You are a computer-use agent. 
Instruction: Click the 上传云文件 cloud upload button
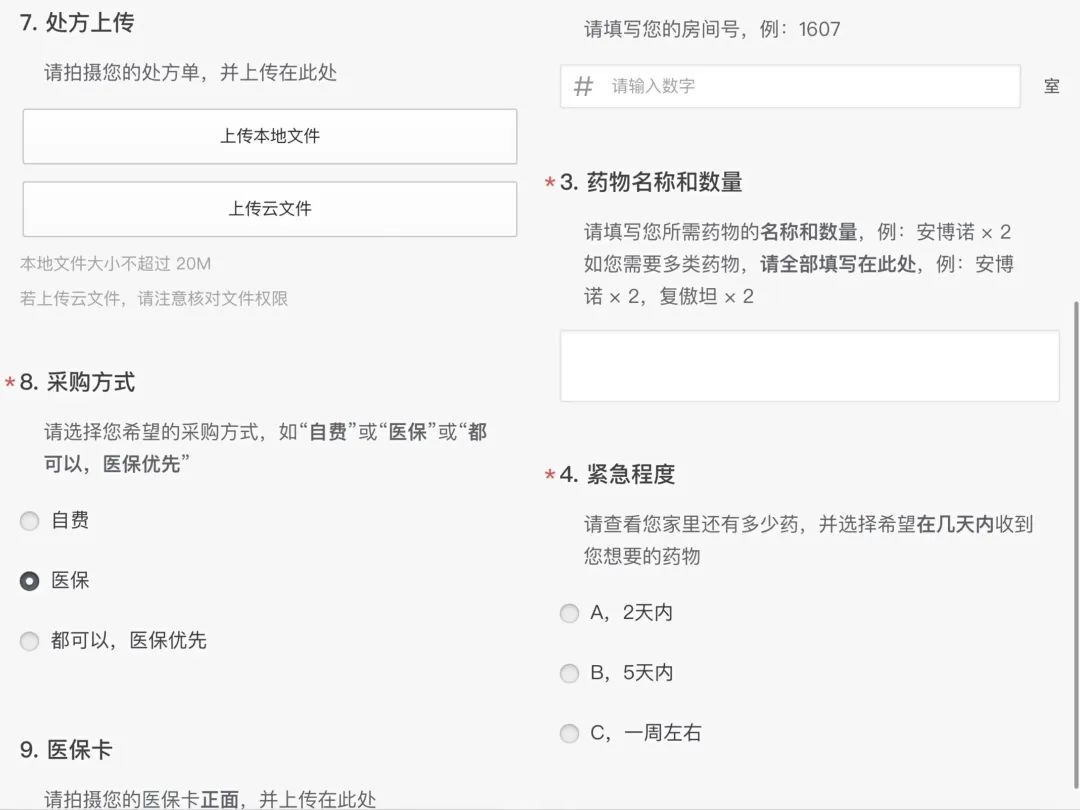point(270,209)
